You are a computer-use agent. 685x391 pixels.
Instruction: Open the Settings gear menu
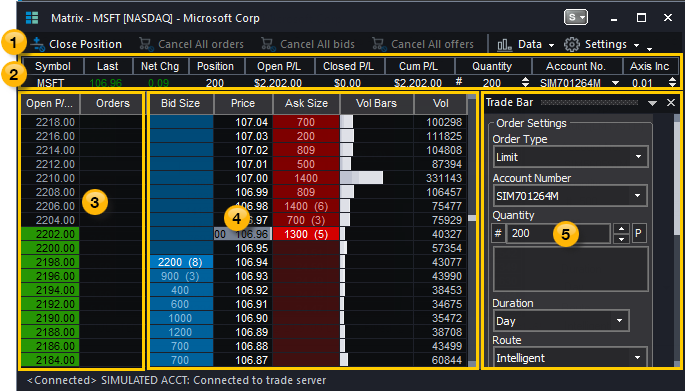point(602,44)
